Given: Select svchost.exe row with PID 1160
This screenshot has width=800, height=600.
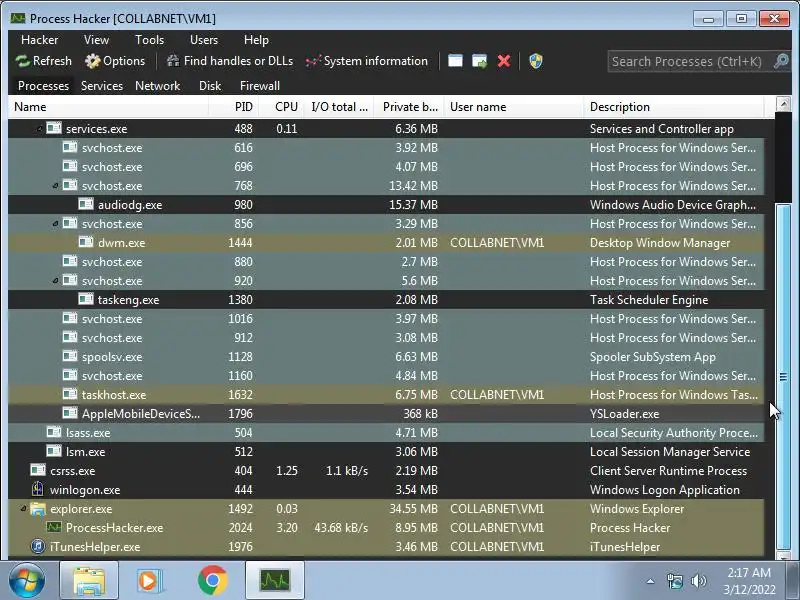Looking at the screenshot, I should [386, 376].
